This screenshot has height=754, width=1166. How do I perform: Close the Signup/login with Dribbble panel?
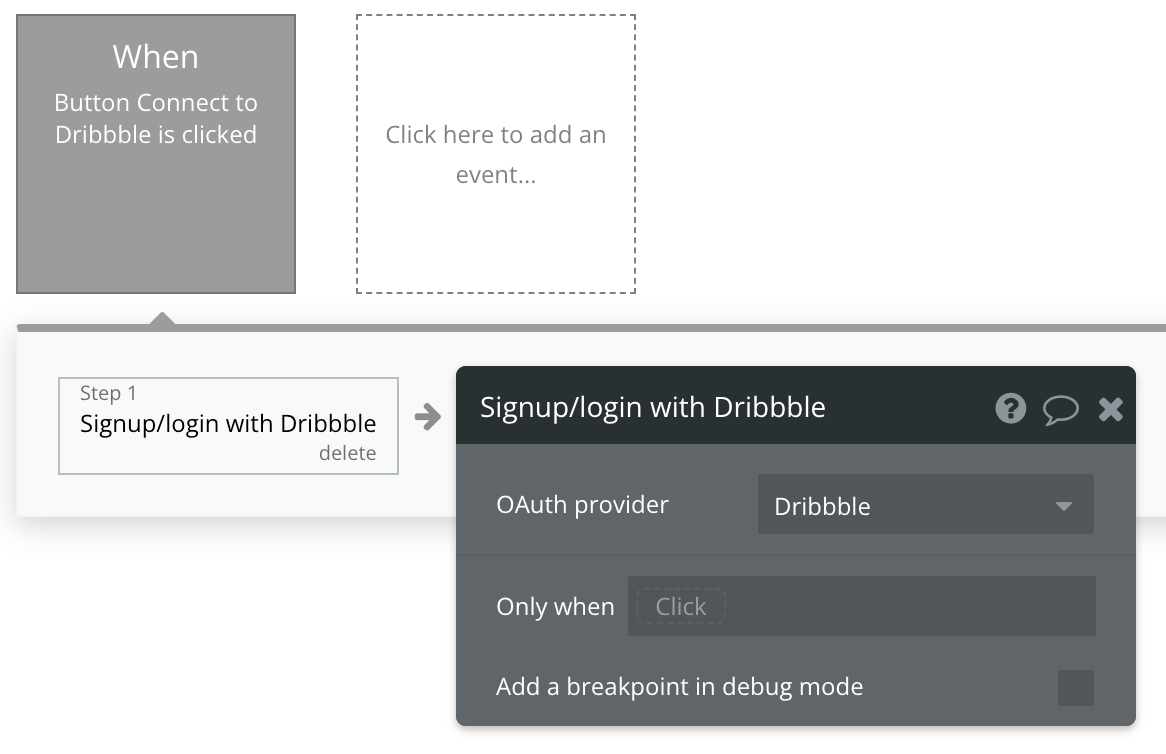point(1111,408)
